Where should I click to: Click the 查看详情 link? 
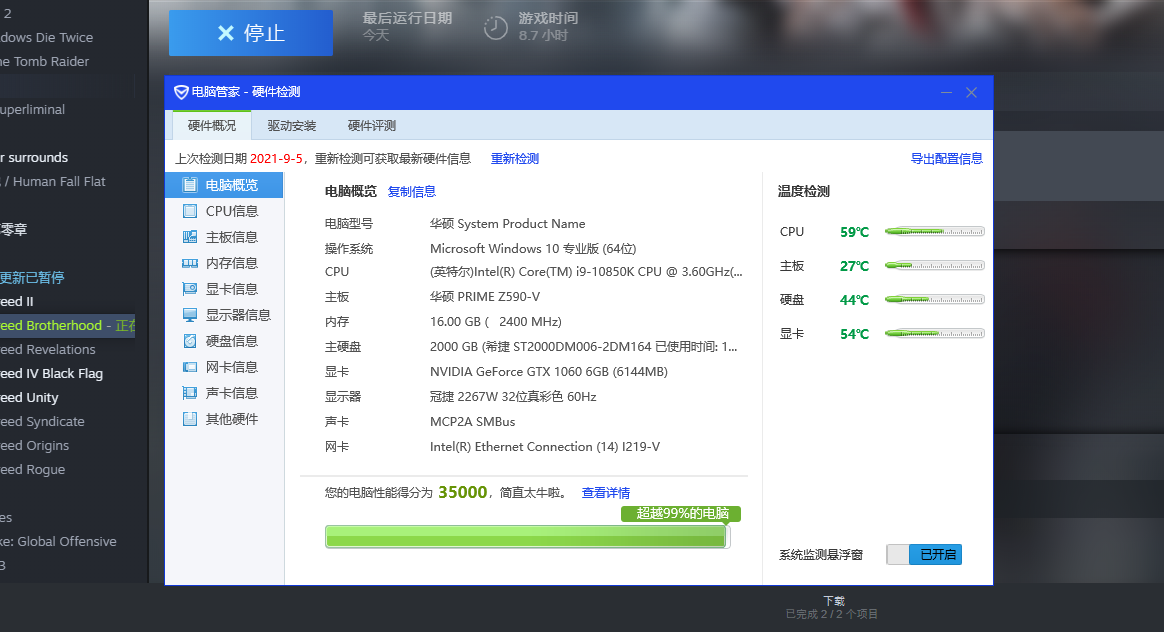pos(606,492)
